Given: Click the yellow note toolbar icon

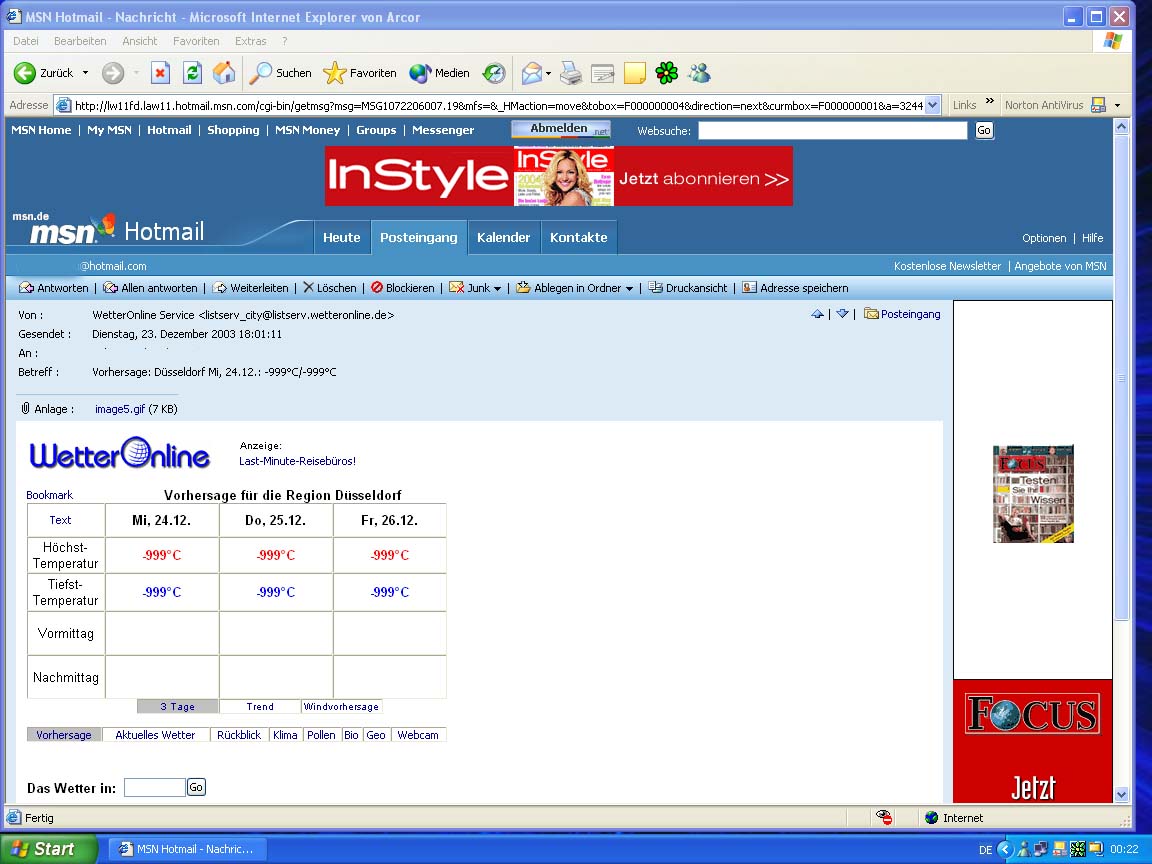Looking at the screenshot, I should coord(634,73).
